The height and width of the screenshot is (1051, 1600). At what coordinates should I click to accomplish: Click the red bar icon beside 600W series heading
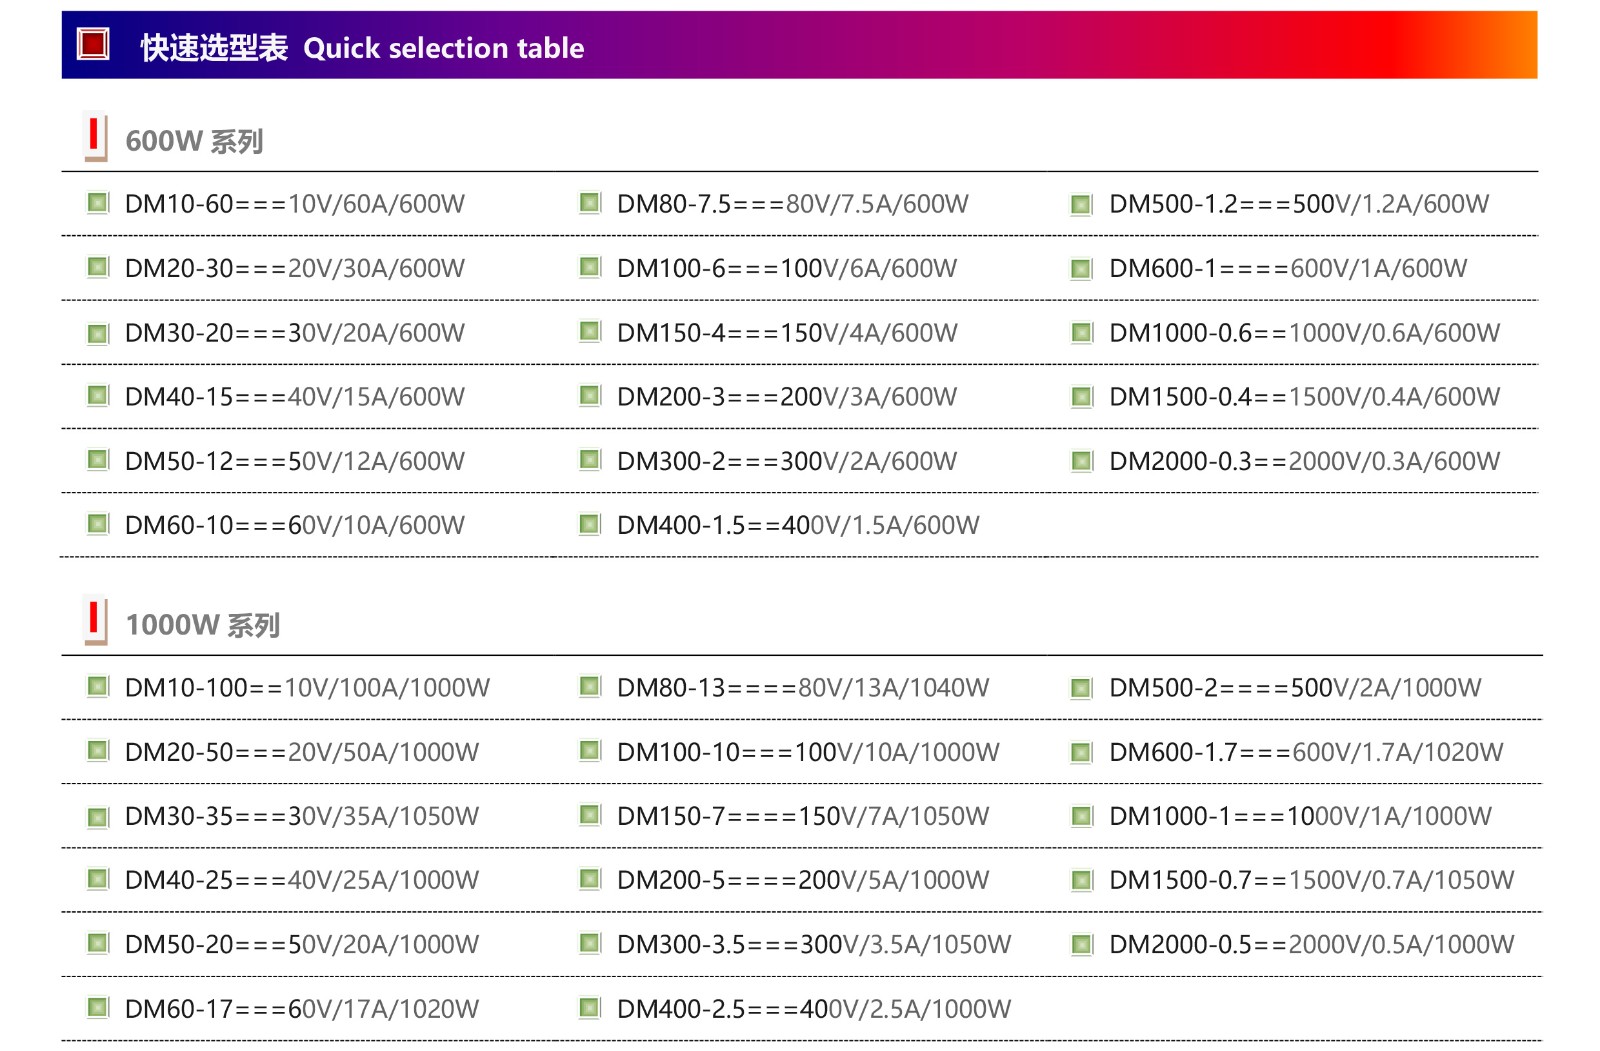[94, 136]
